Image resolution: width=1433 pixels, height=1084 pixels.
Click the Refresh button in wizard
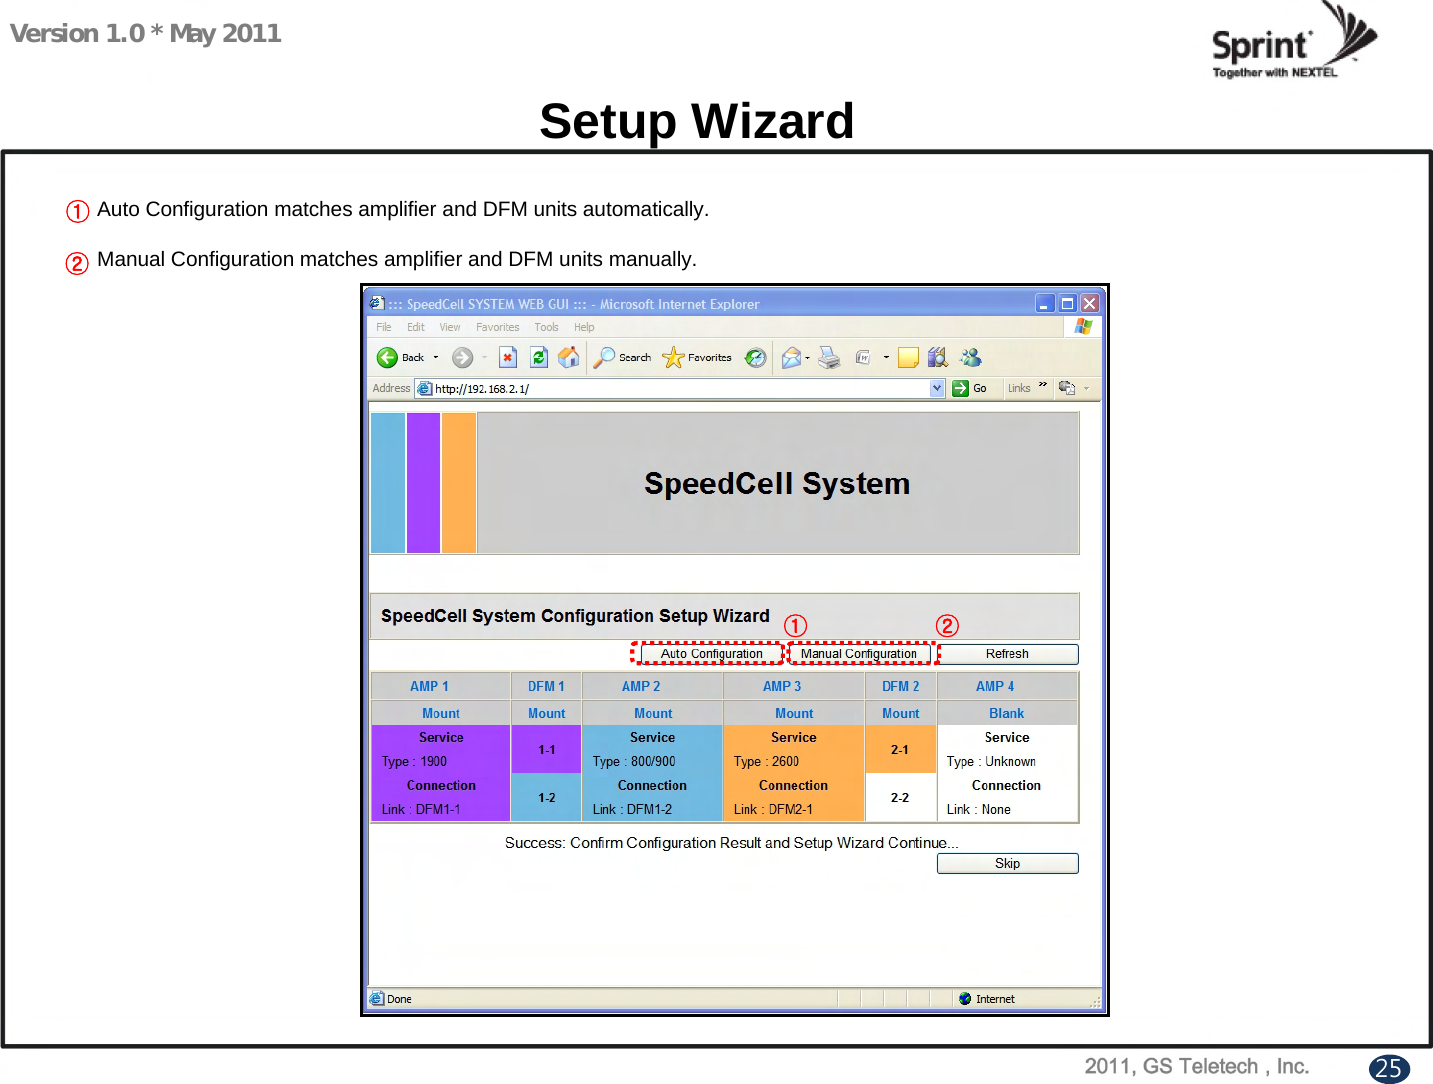(x=1007, y=654)
